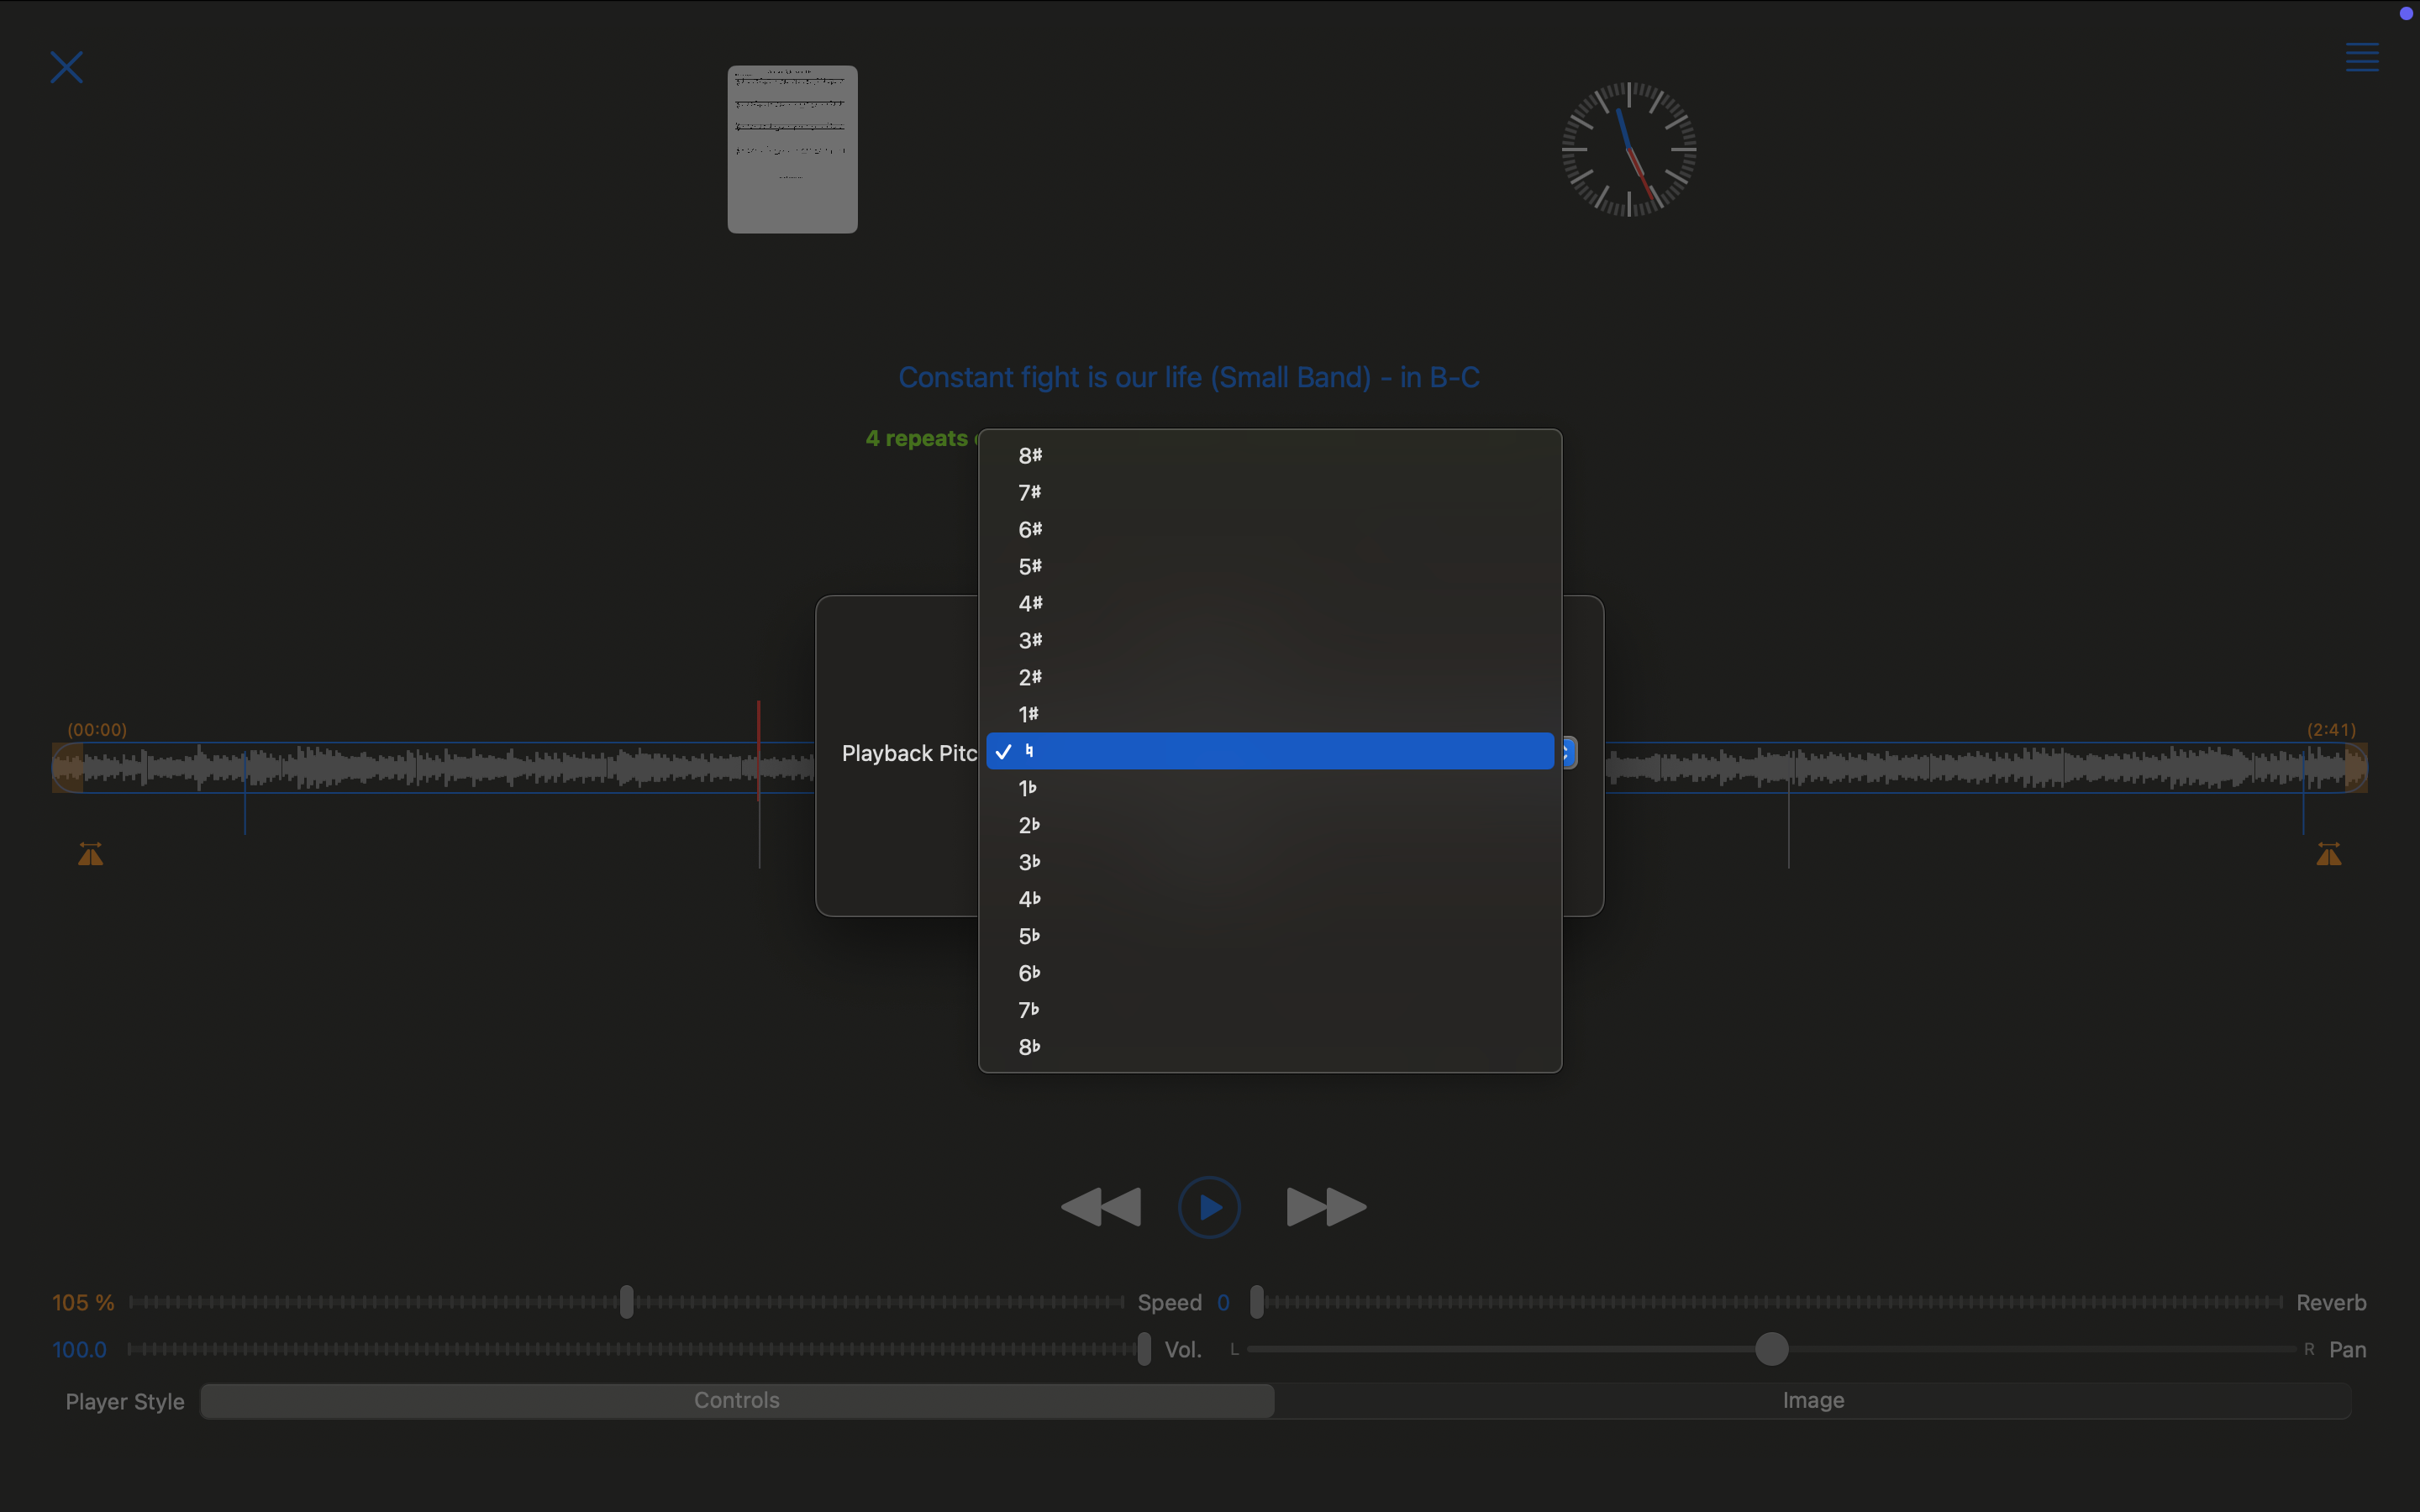Close the player with the X icon
Screen dimensions: 2420x1512
tap(67, 68)
